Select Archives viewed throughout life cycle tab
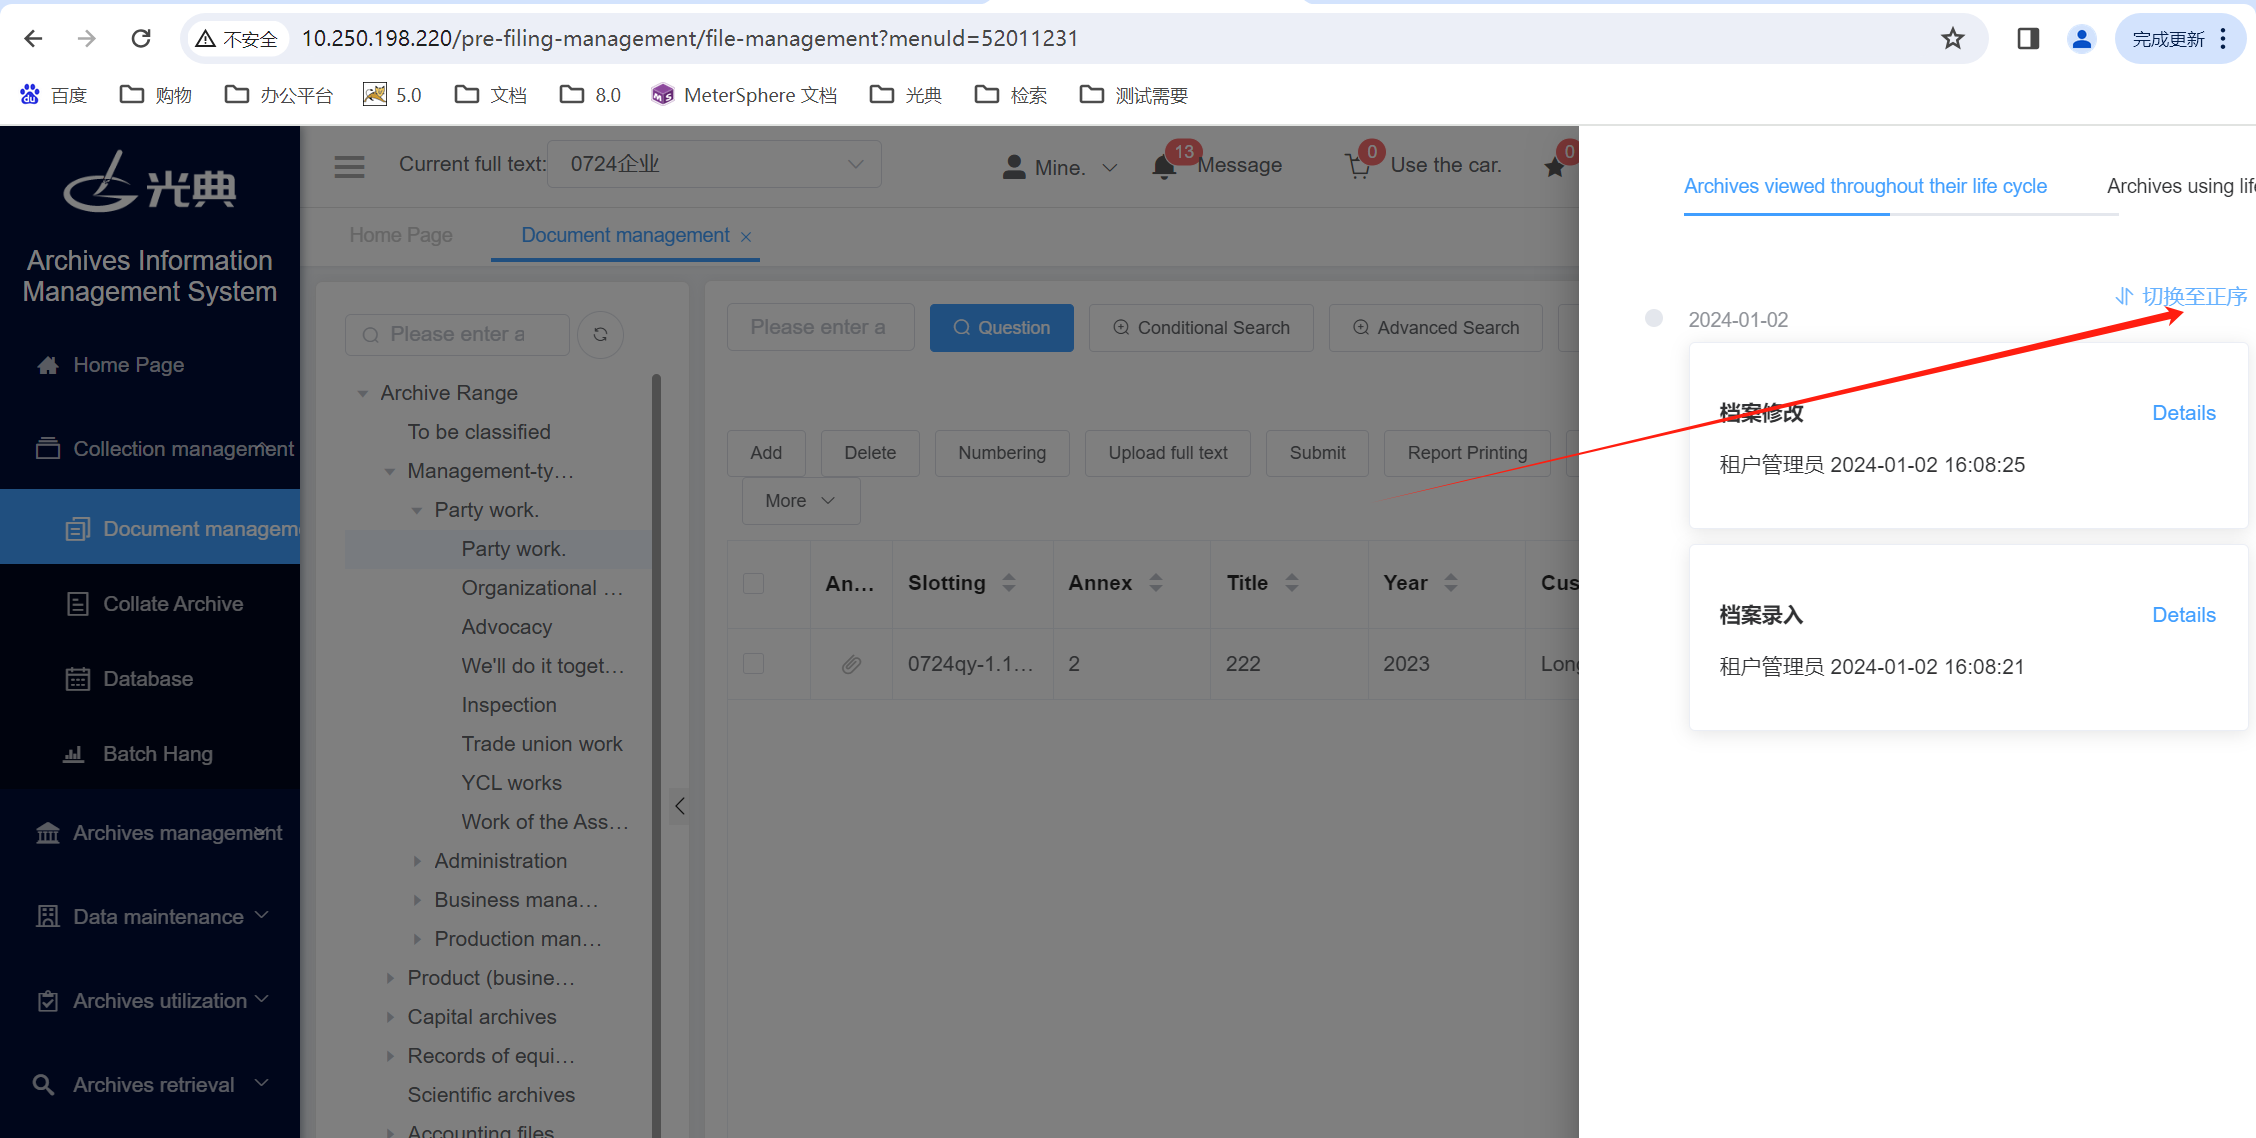Image resolution: width=2256 pixels, height=1138 pixels. point(1865,186)
